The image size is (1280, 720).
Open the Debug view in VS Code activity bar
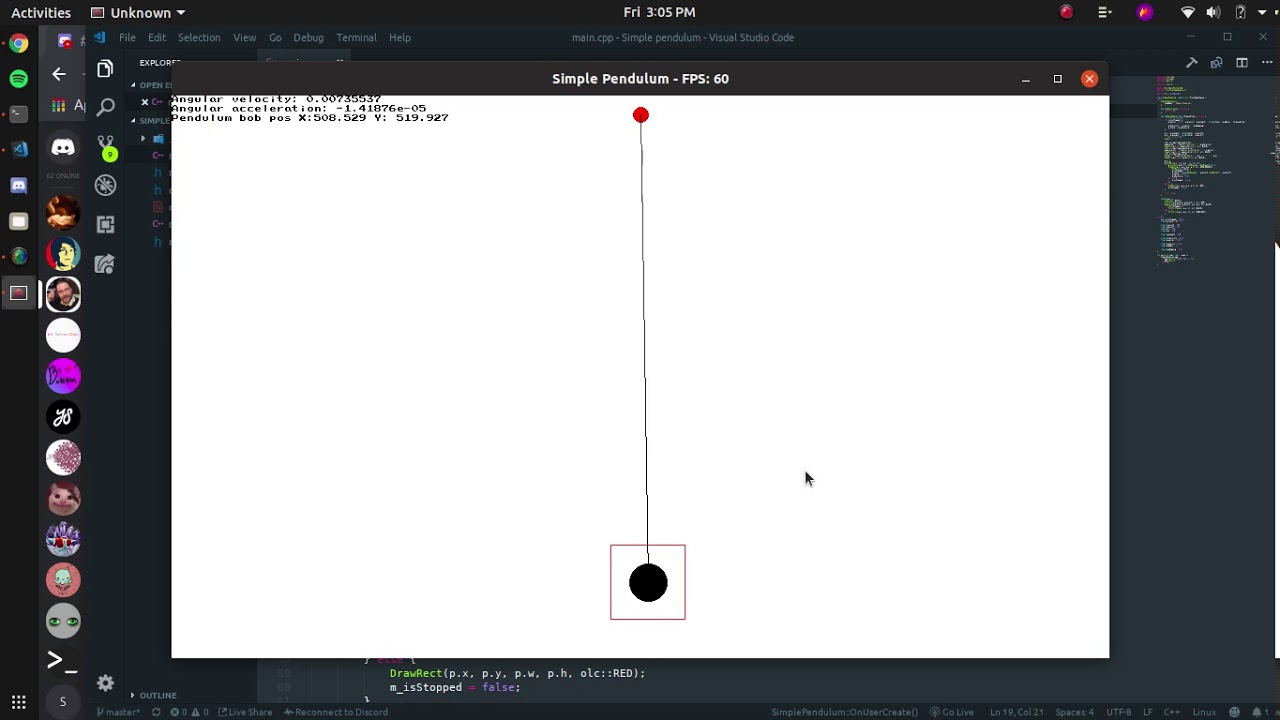pos(105,185)
